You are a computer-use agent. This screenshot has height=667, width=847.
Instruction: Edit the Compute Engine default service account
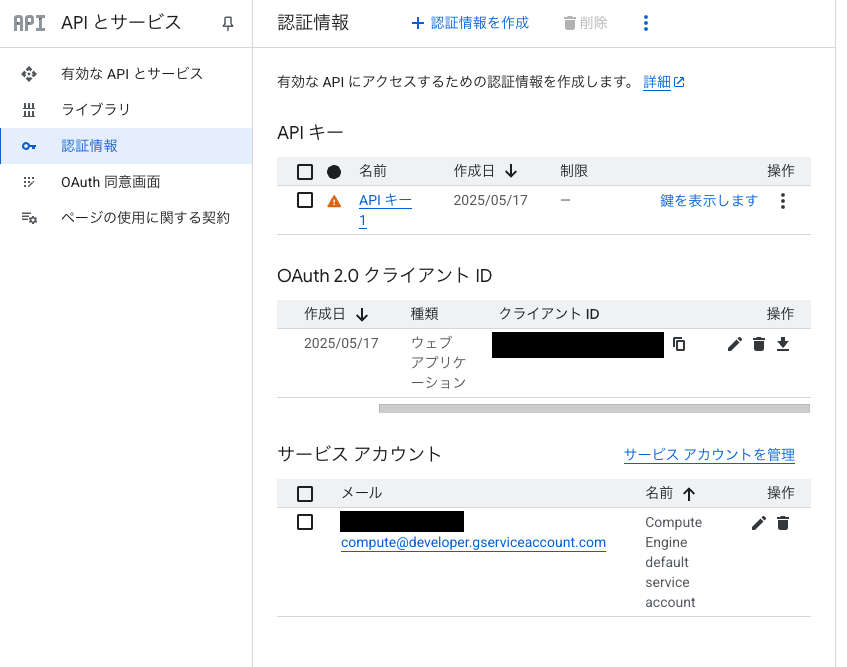tap(759, 523)
